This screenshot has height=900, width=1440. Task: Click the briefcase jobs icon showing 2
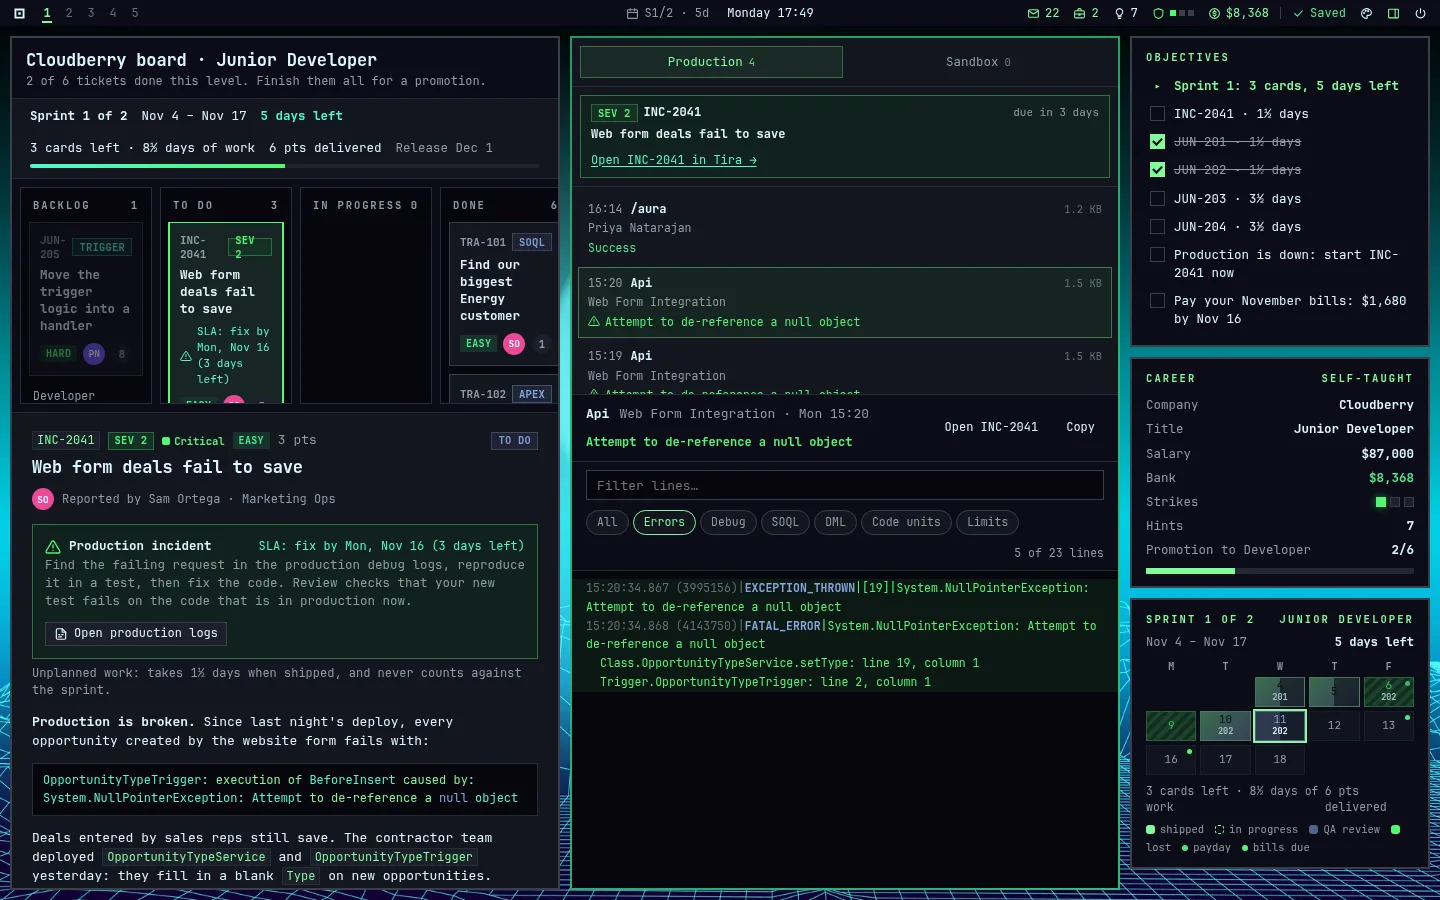[x=1079, y=13]
